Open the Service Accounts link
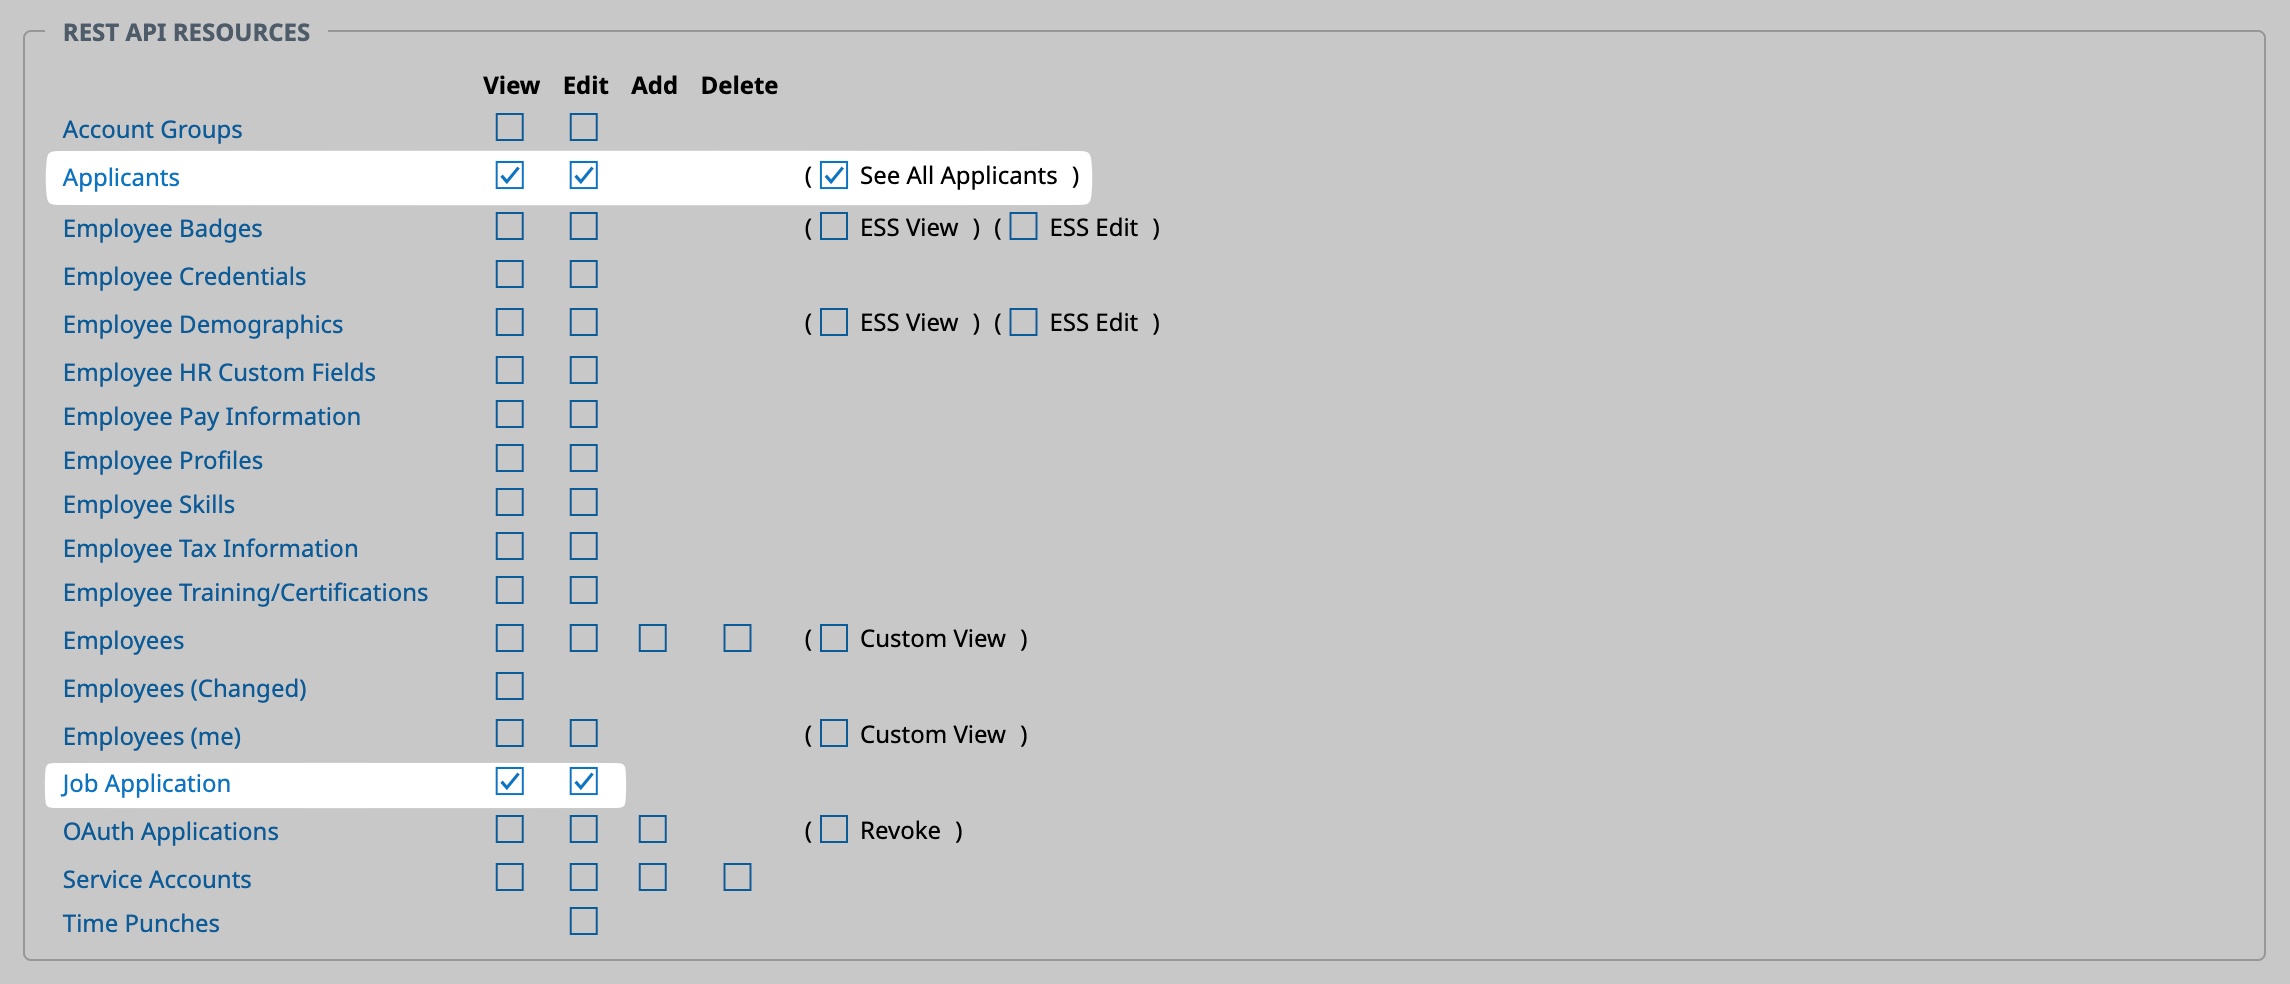The image size is (2290, 984). 157,880
